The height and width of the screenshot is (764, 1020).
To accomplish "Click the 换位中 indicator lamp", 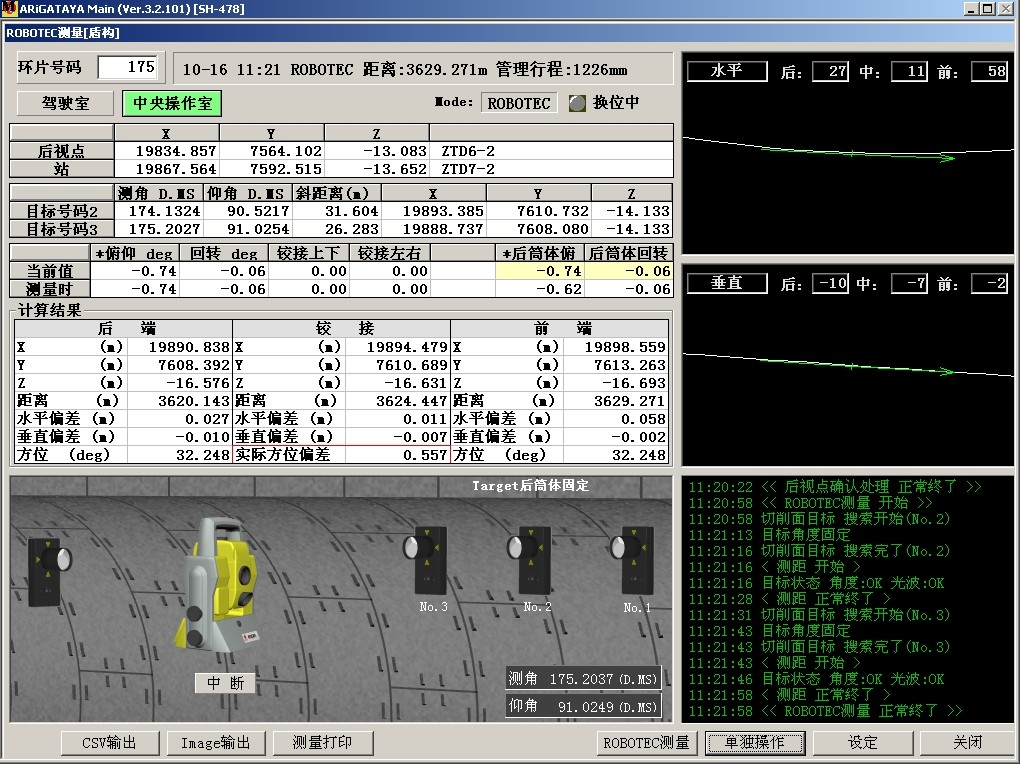I will coord(577,103).
